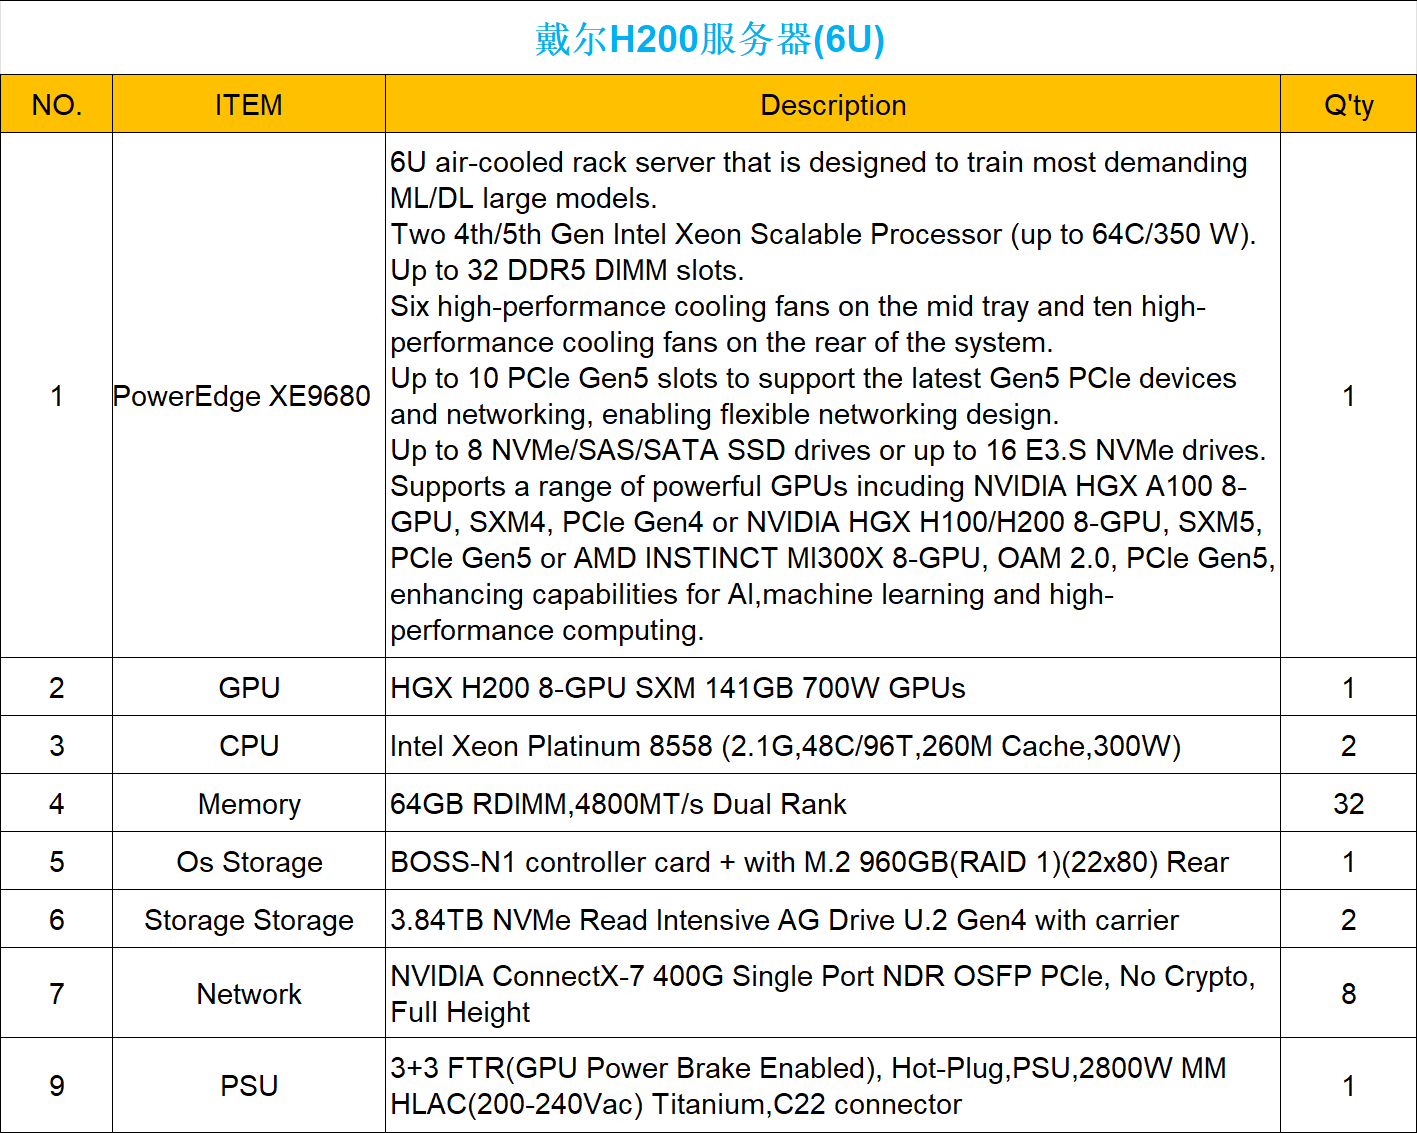Select the "Os Storage" item cell
Viewport: 1417px width, 1133px height.
click(249, 861)
